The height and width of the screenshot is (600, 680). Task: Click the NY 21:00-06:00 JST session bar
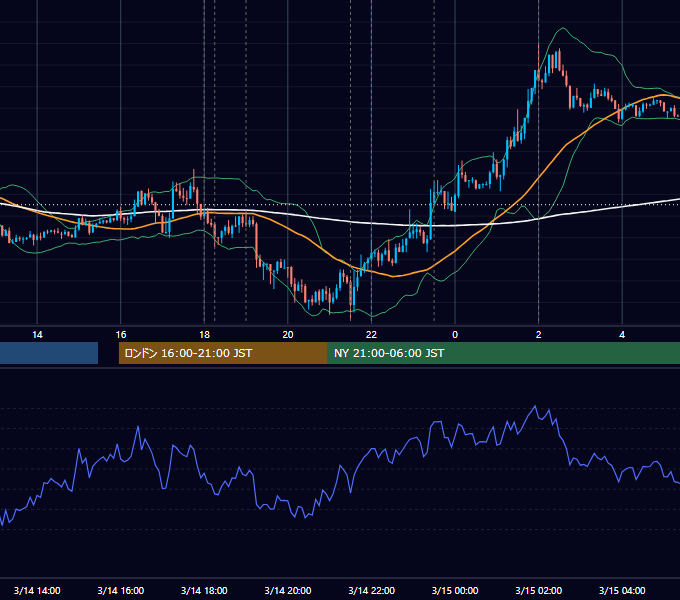pyautogui.click(x=503, y=353)
